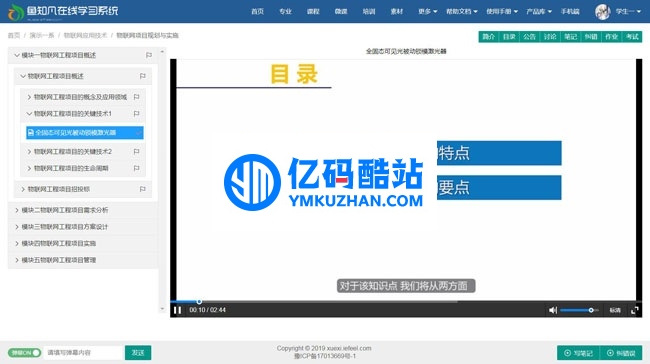This screenshot has width=650, height=364.
Task: Click flag icon for 物联网工程项目的概念及应用领域
Action: tap(136, 97)
